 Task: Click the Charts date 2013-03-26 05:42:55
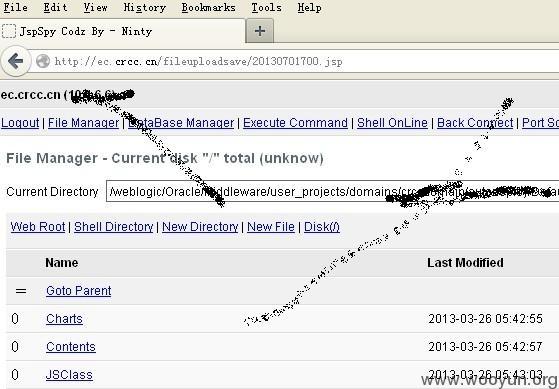point(485,318)
